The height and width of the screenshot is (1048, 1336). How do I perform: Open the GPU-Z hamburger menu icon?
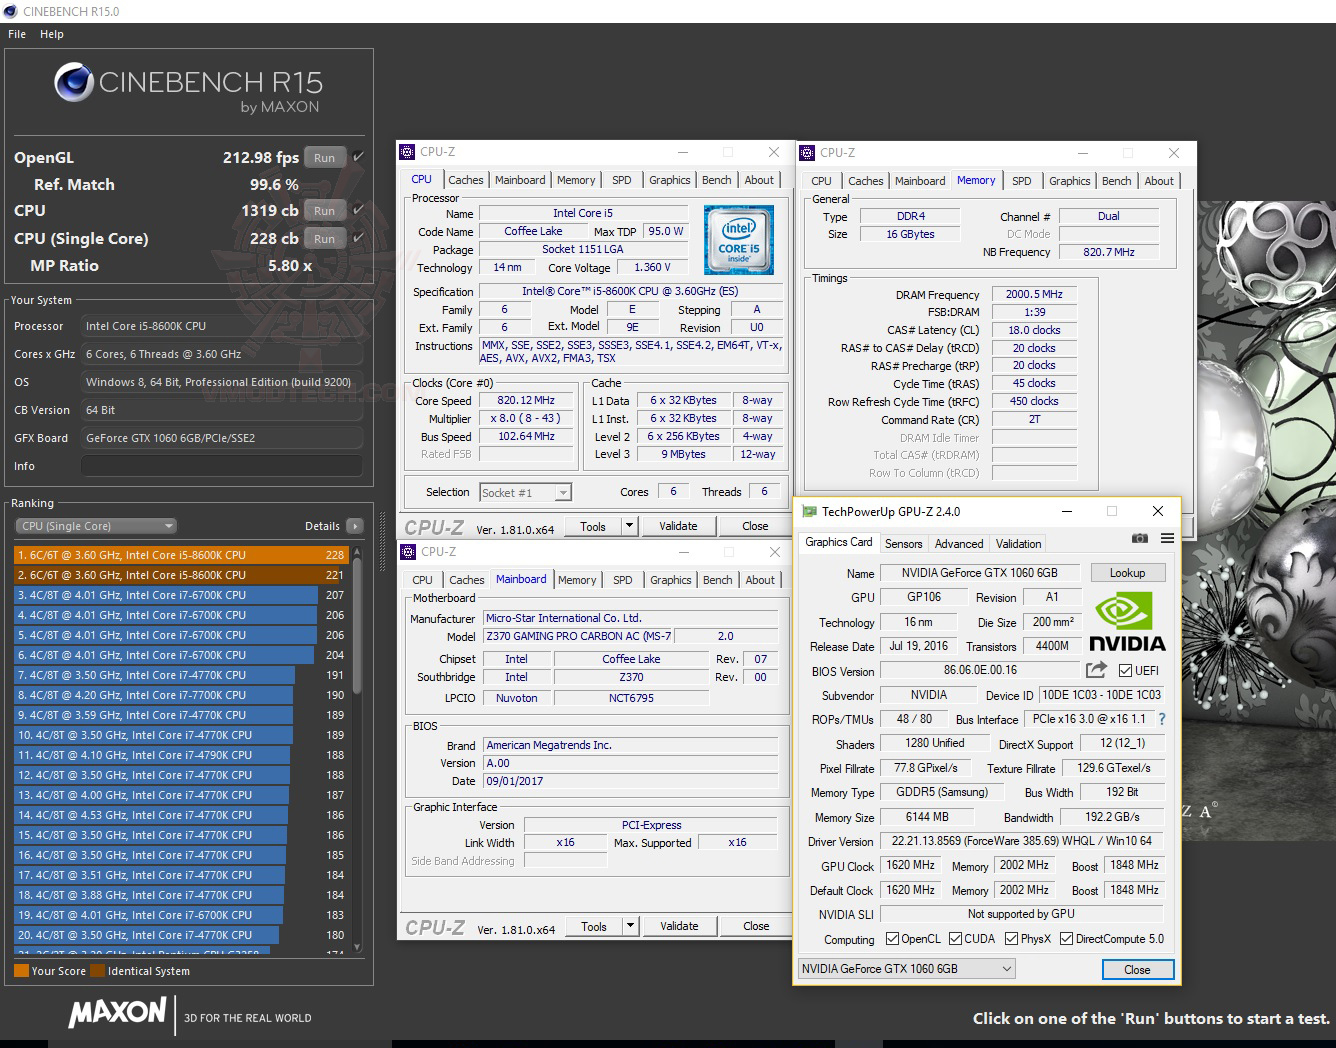[1166, 538]
